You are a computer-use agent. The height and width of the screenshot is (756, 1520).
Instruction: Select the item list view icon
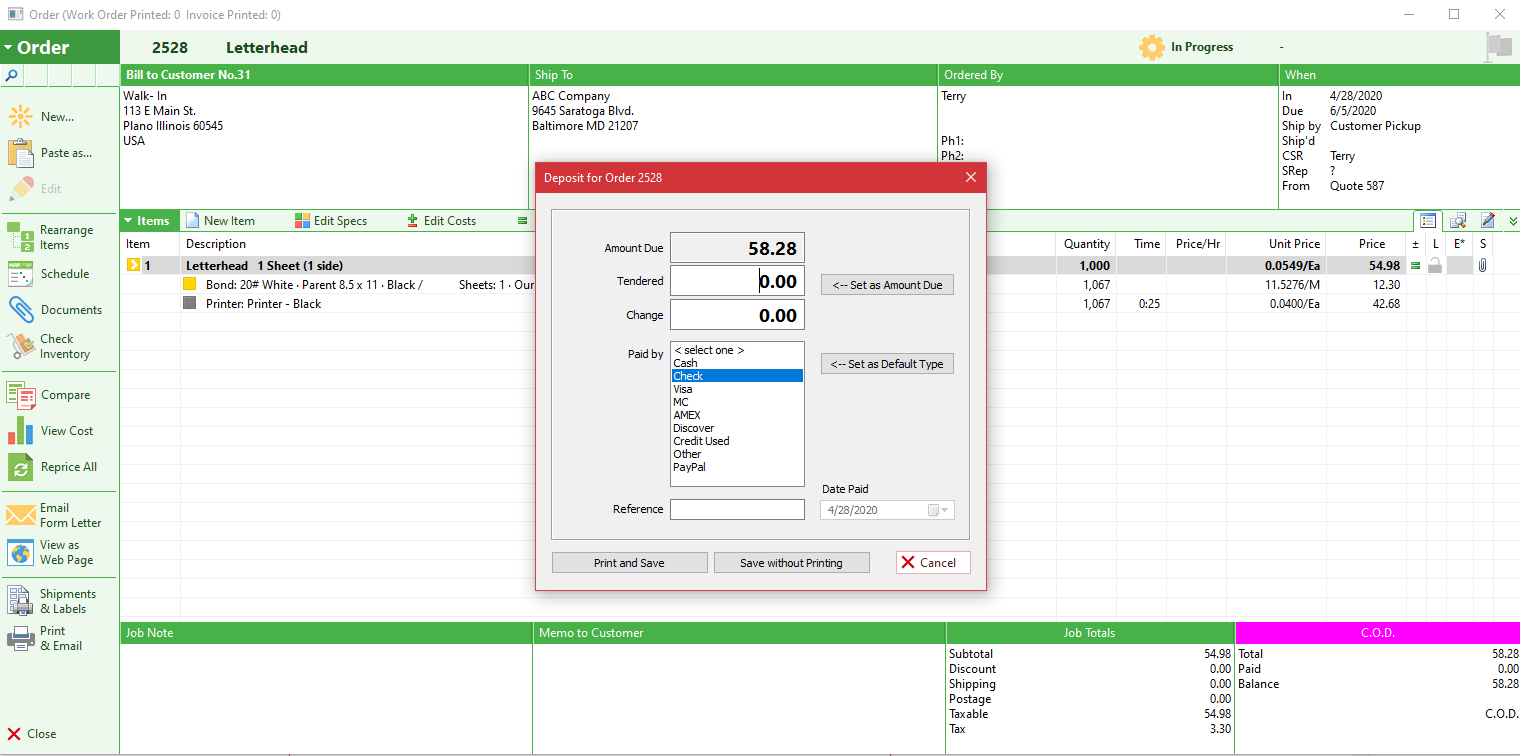(x=1427, y=221)
